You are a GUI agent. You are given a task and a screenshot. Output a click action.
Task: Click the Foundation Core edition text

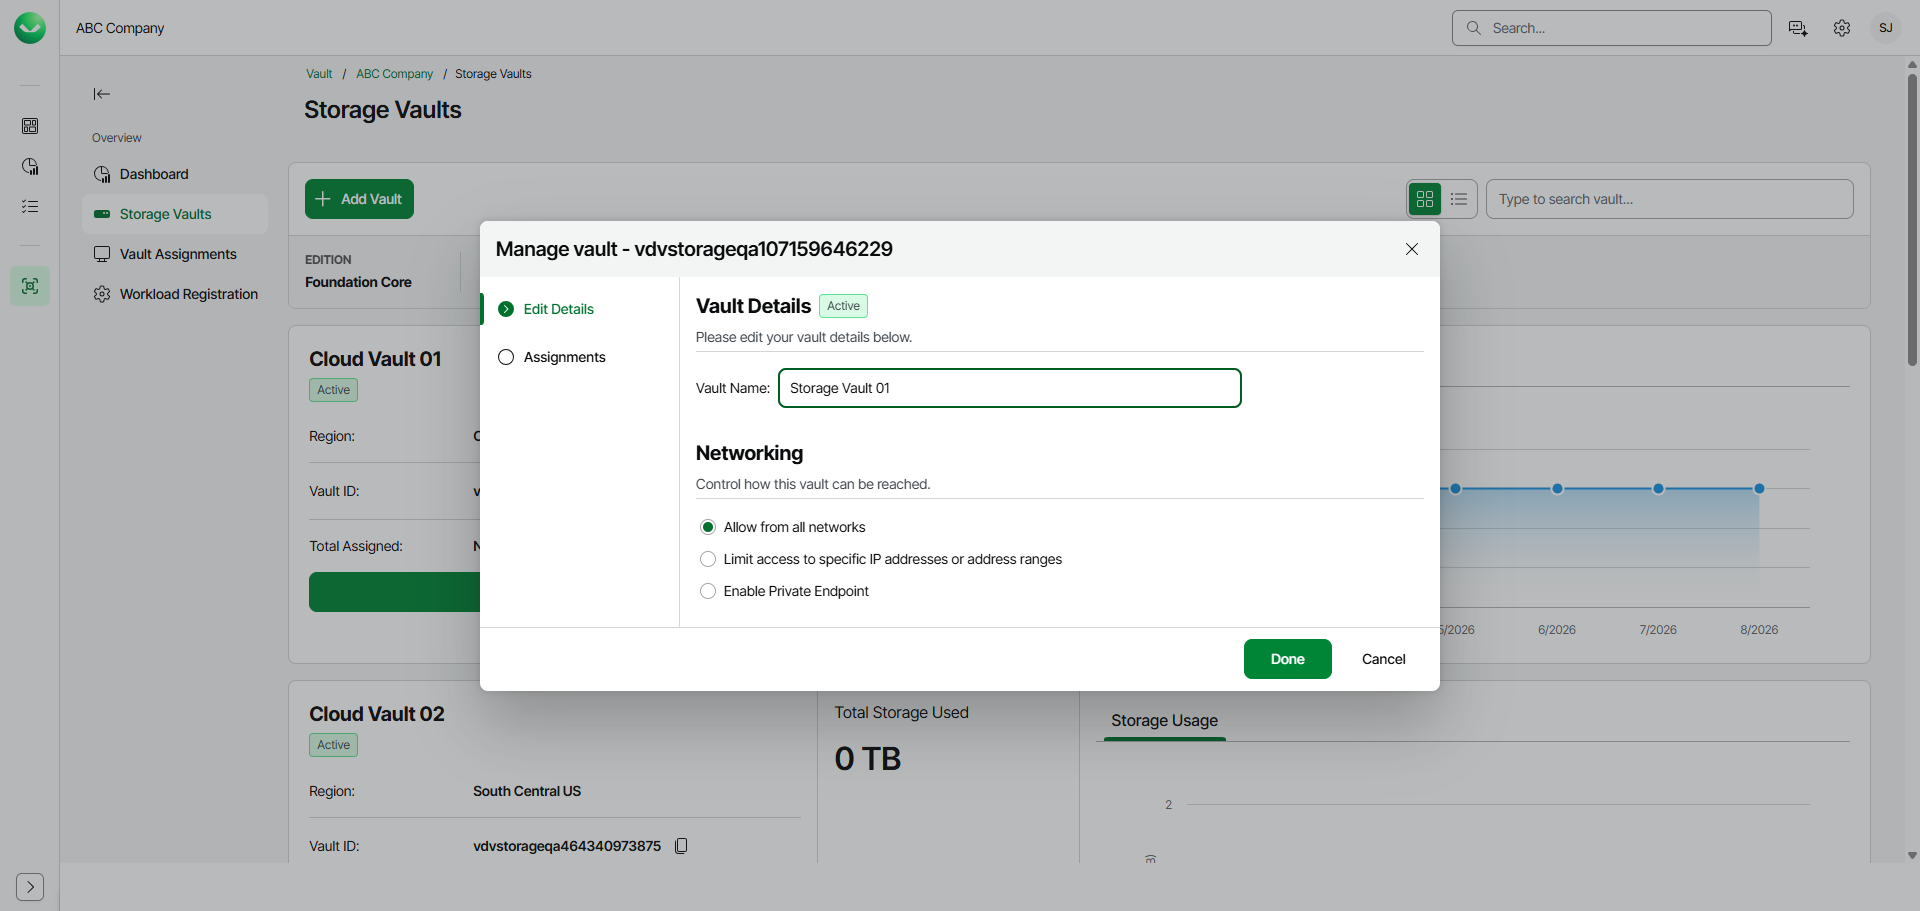pyautogui.click(x=358, y=282)
